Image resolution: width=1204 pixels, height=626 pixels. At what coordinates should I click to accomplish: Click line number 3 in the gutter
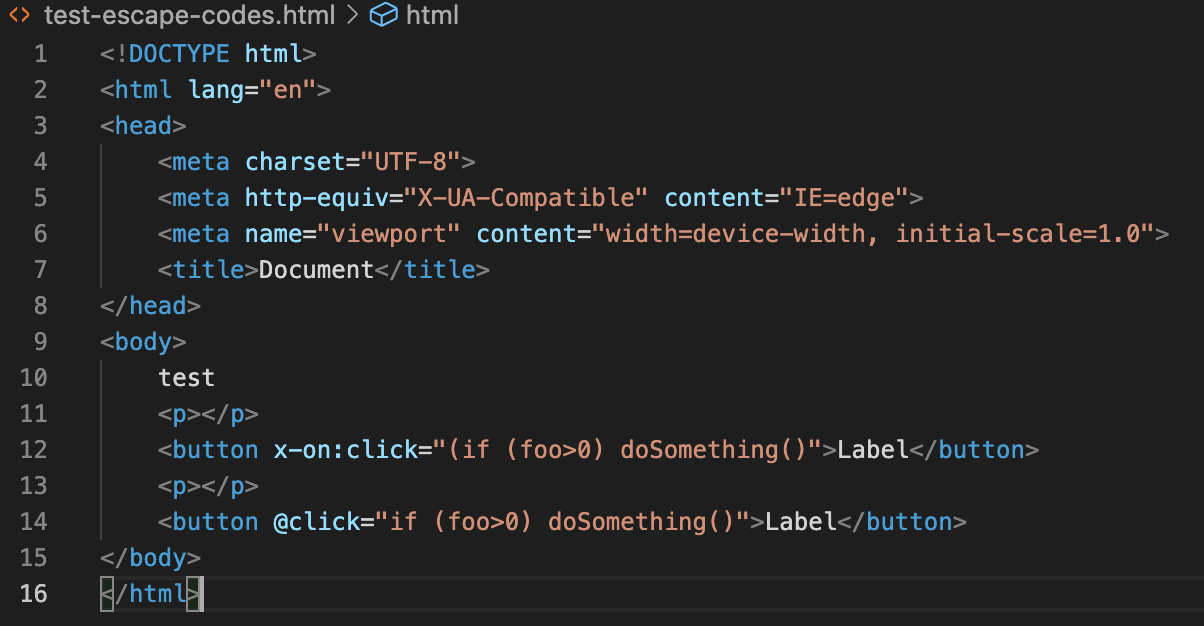click(x=40, y=126)
